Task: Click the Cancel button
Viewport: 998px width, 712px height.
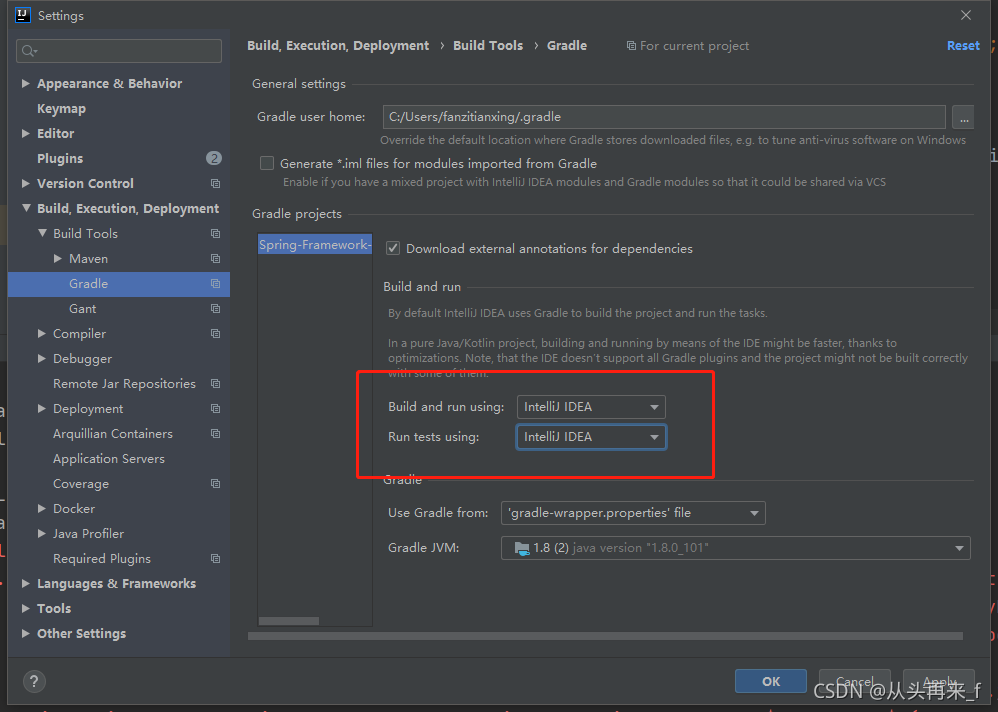Action: tap(855, 681)
